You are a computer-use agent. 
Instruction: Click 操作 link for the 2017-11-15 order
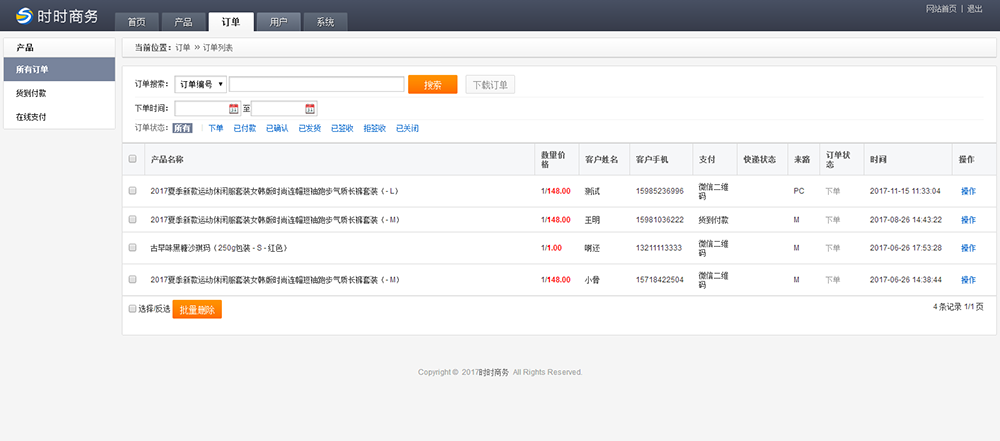coord(967,190)
